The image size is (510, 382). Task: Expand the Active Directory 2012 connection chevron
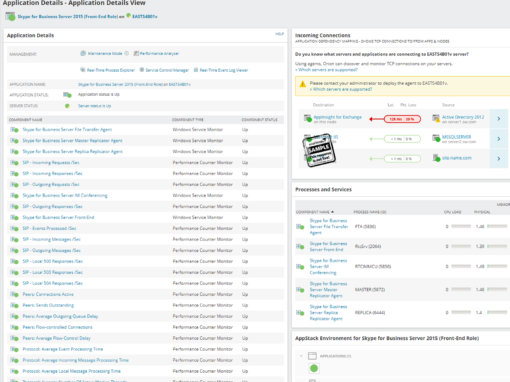point(499,119)
